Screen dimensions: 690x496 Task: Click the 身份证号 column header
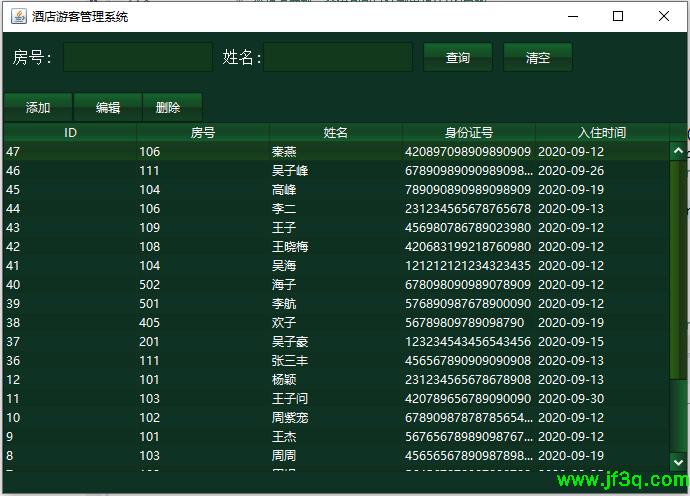coord(469,132)
